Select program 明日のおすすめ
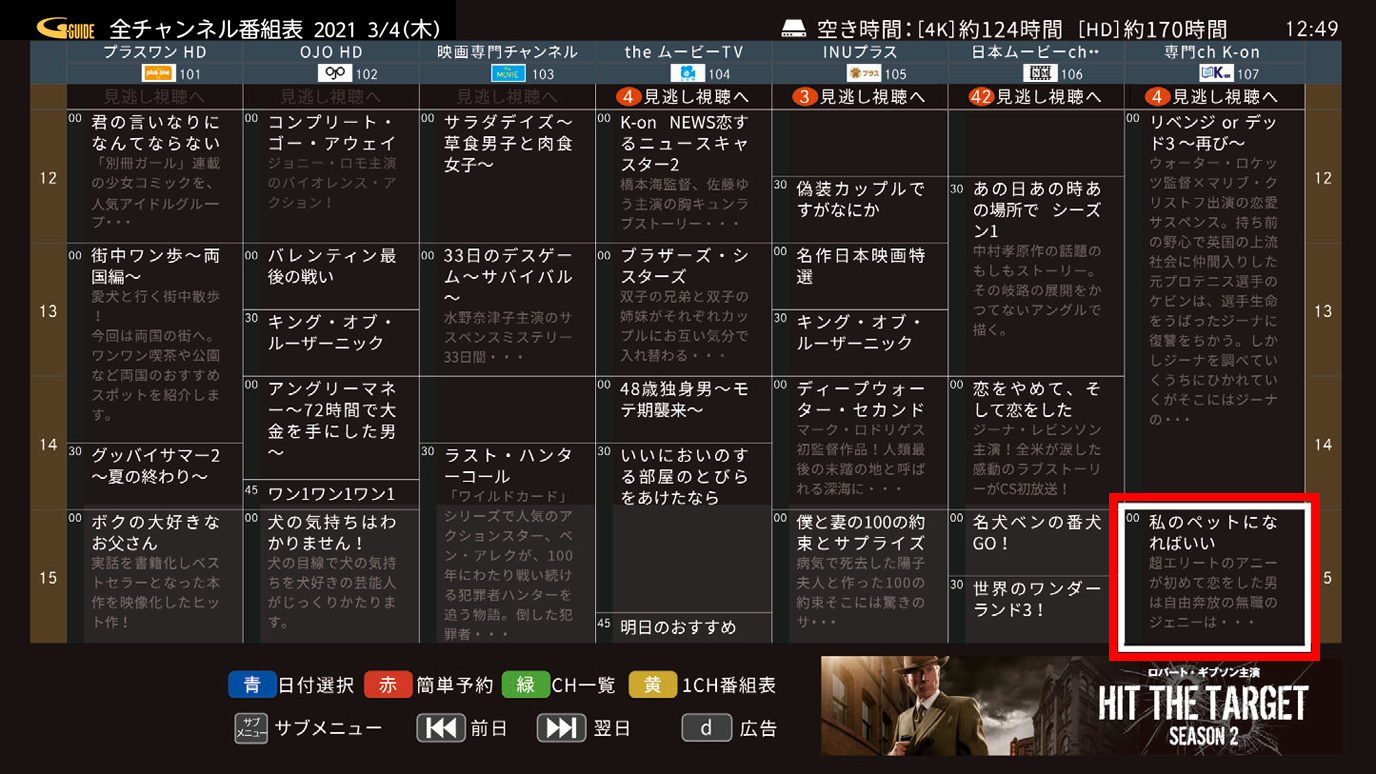The image size is (1376, 774). pos(684,627)
